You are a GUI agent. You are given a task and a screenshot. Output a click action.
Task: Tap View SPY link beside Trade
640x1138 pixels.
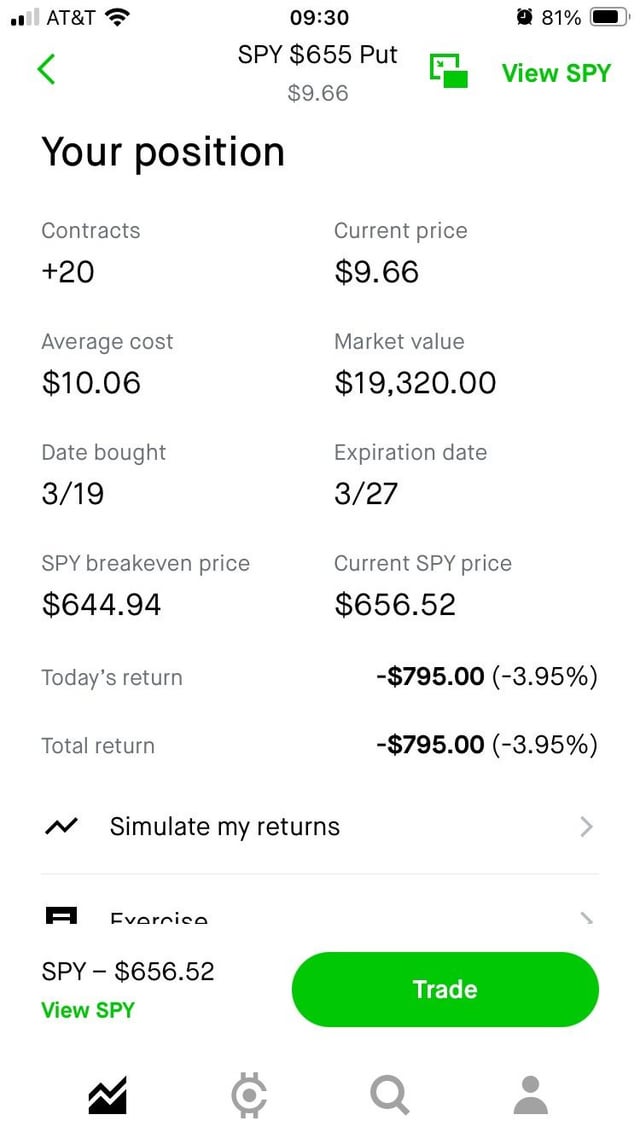(87, 1010)
